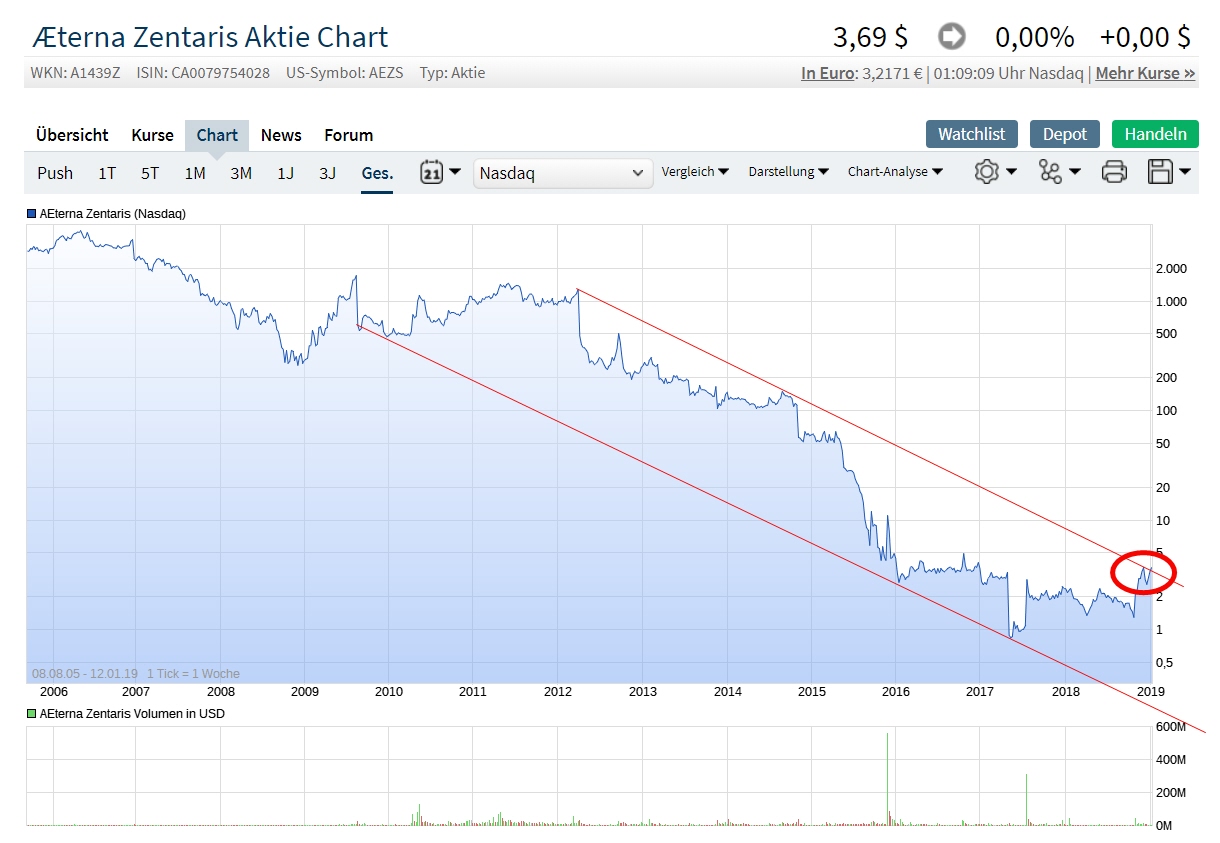Print the chart using printer icon
This screenshot has width=1220, height=843.
1114,172
